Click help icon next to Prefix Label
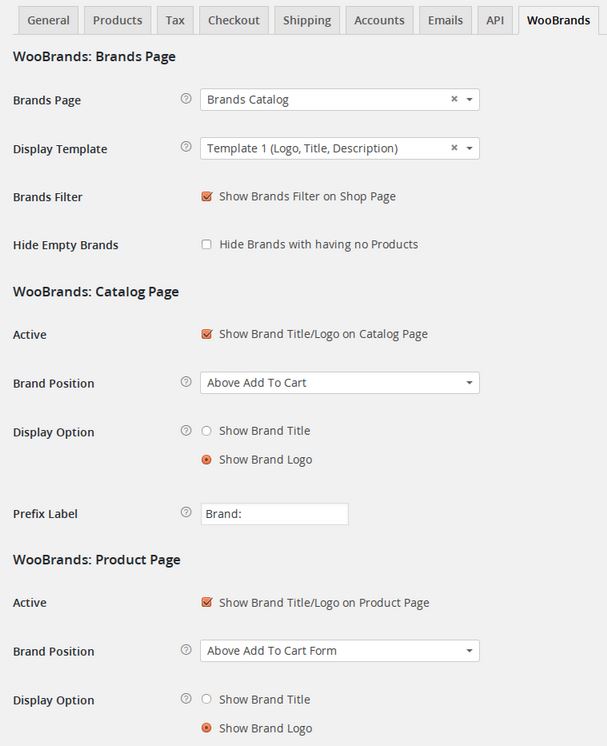 pos(186,512)
